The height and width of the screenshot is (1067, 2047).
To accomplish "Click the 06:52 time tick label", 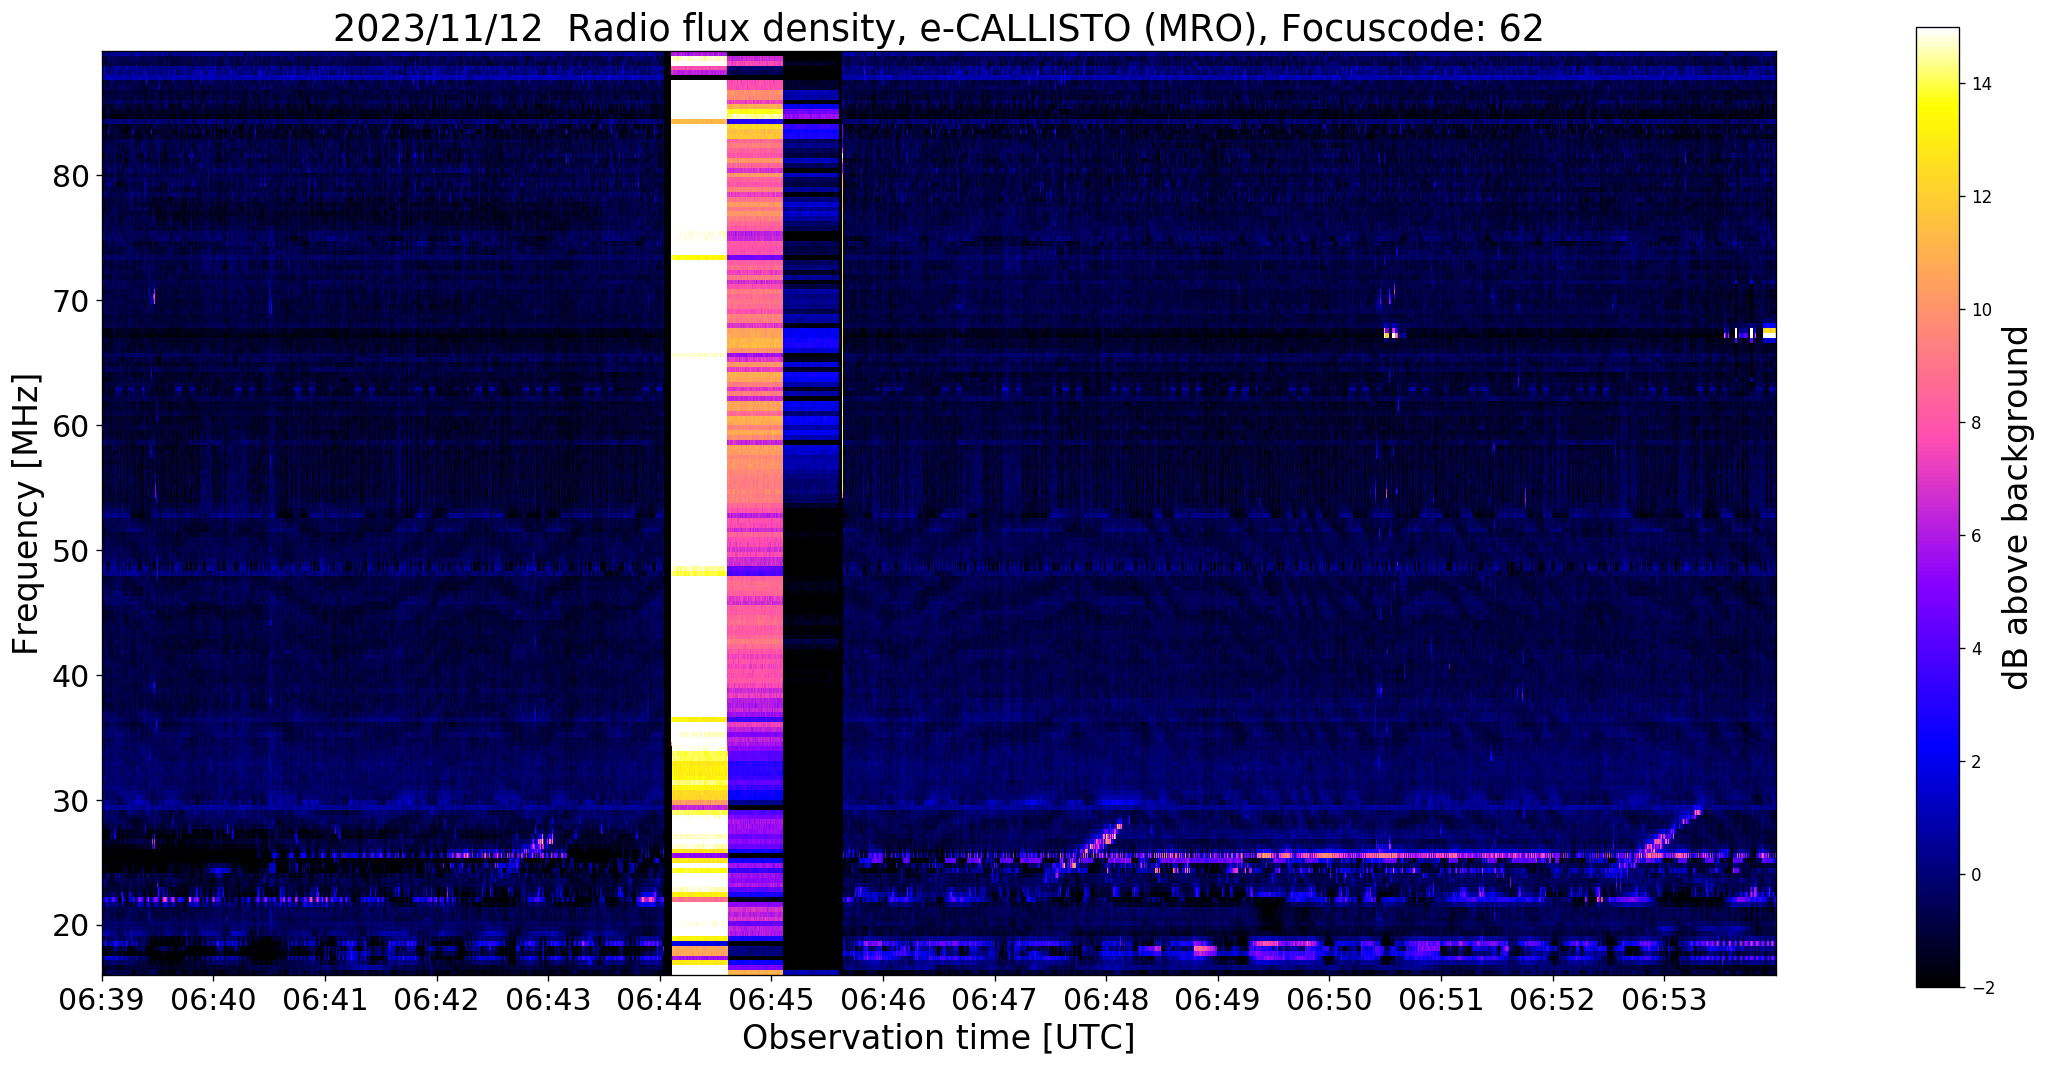I will [1552, 999].
